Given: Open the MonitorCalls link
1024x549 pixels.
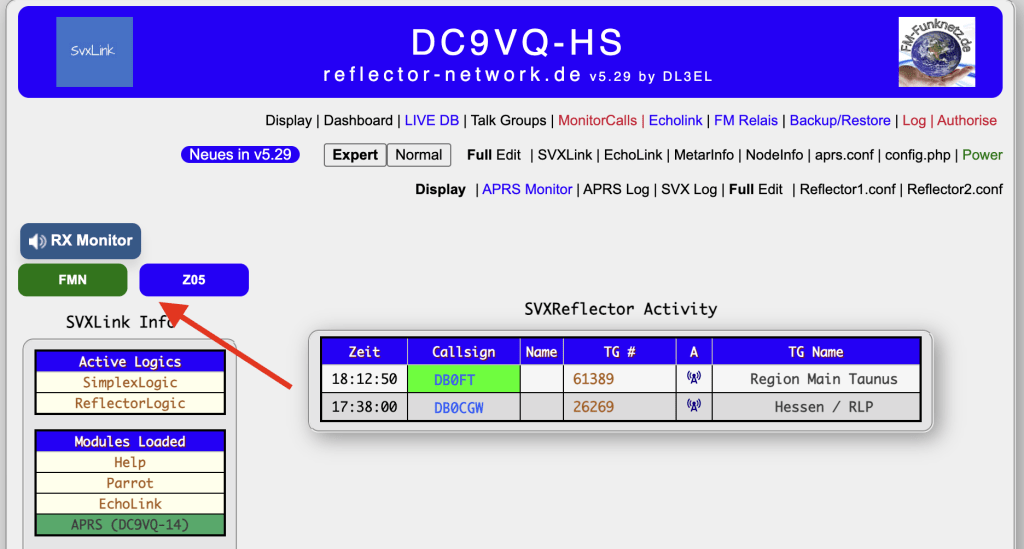Looking at the screenshot, I should pyautogui.click(x=597, y=120).
